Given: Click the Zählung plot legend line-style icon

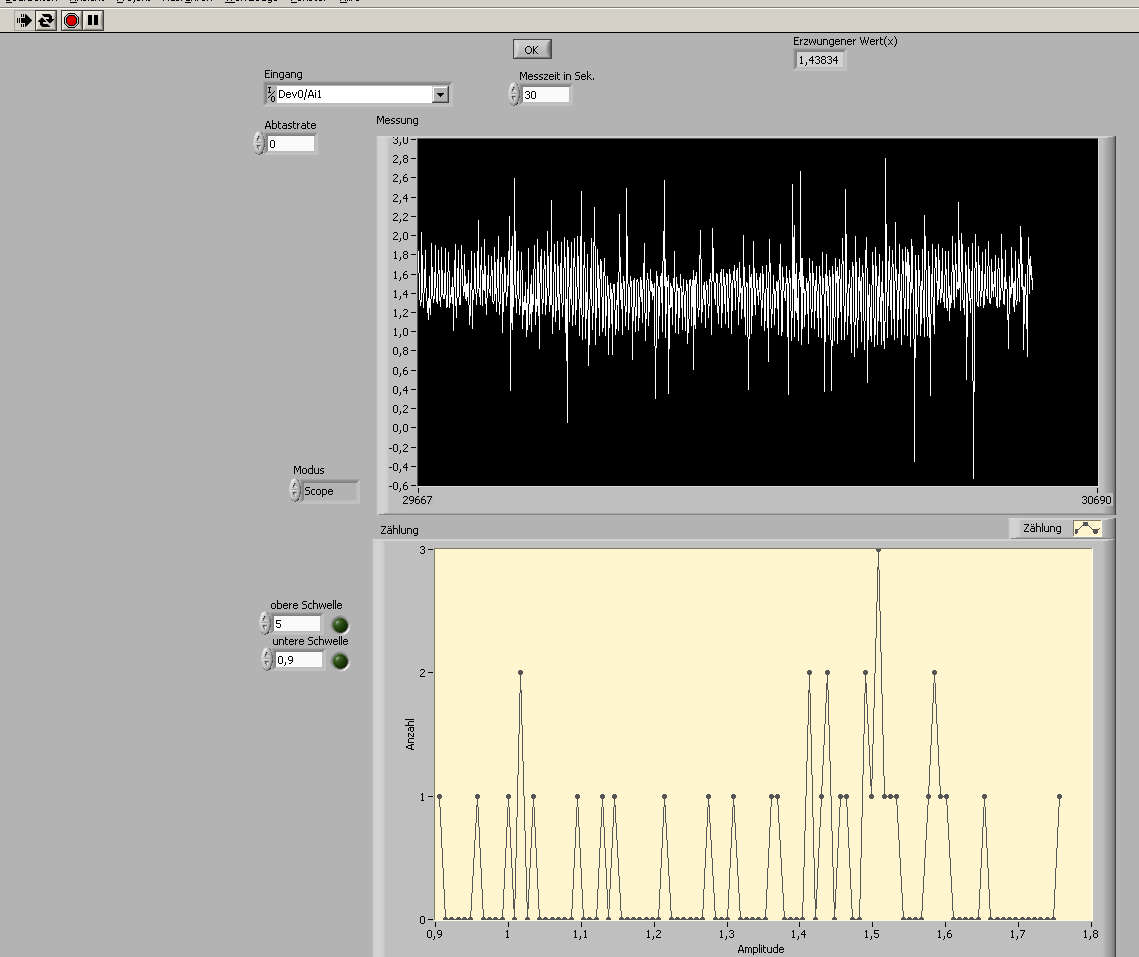Looking at the screenshot, I should (1086, 528).
